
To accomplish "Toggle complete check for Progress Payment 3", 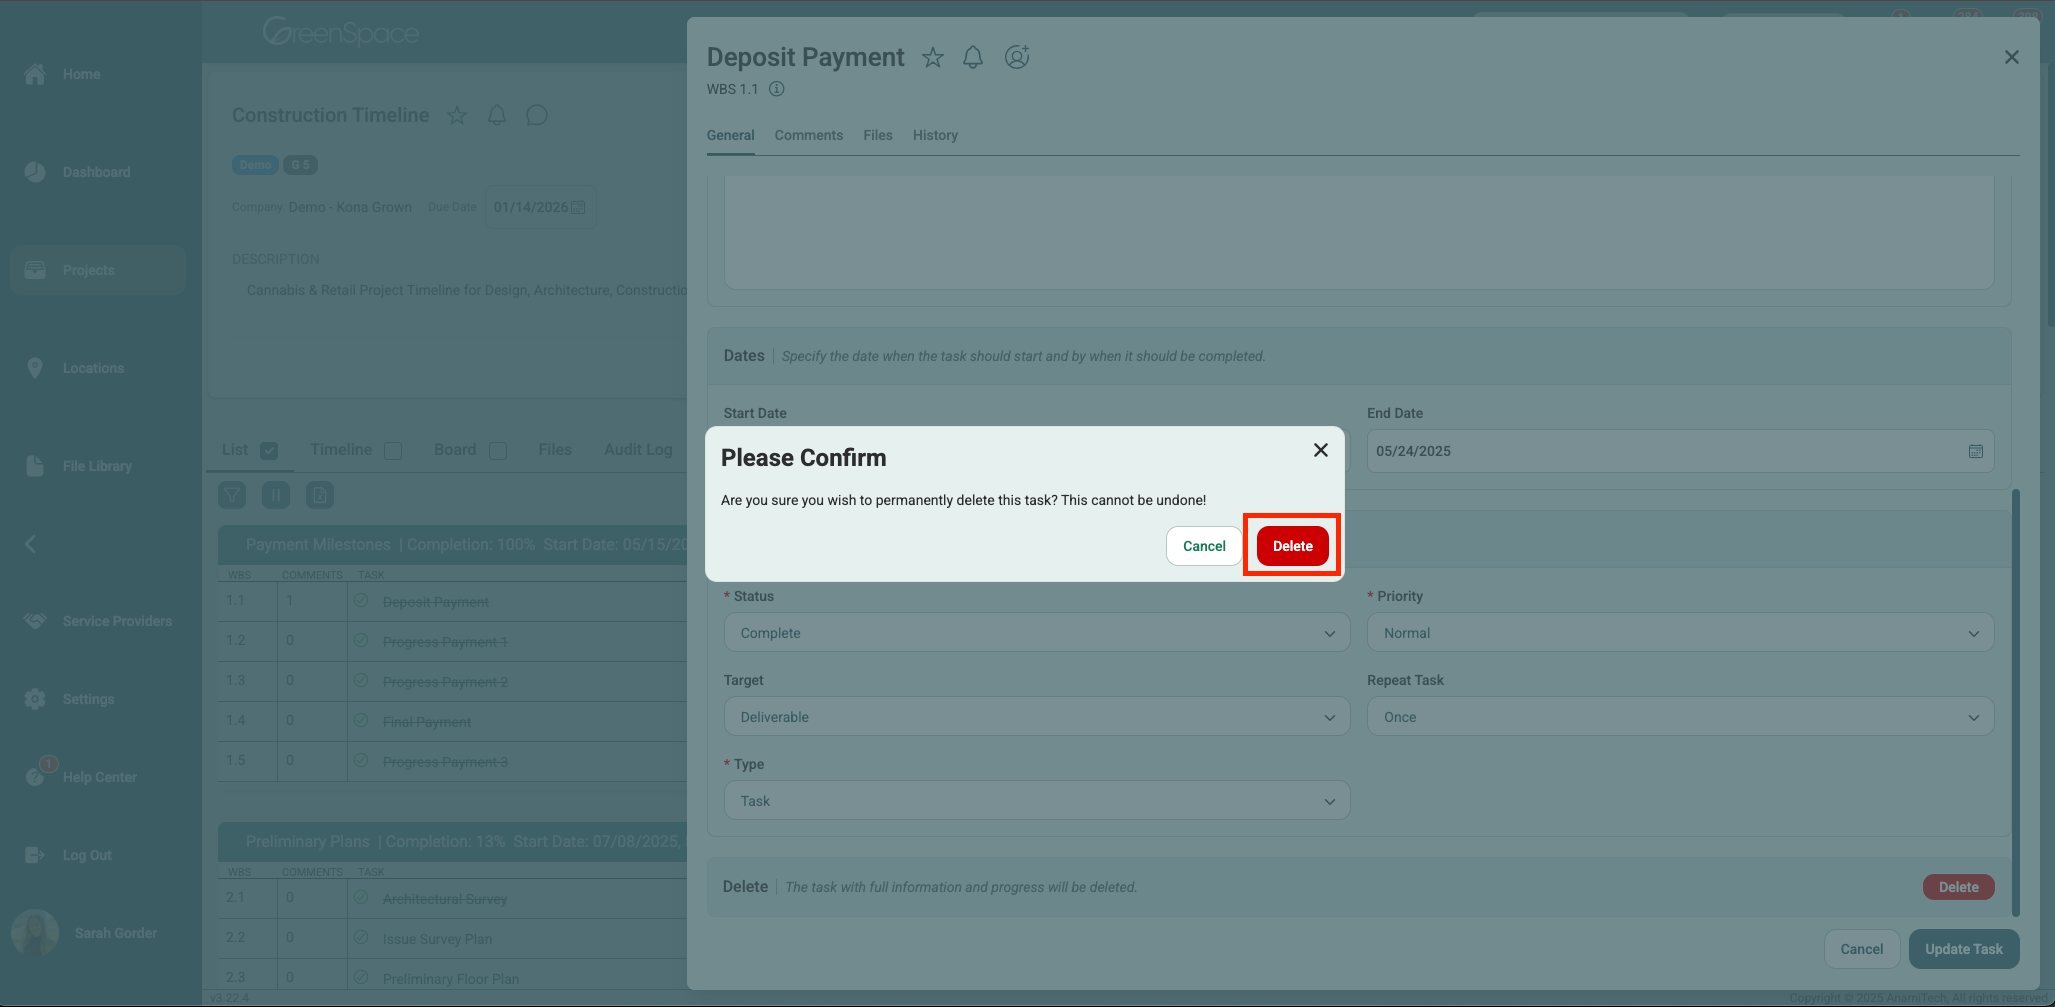I will click(x=361, y=761).
